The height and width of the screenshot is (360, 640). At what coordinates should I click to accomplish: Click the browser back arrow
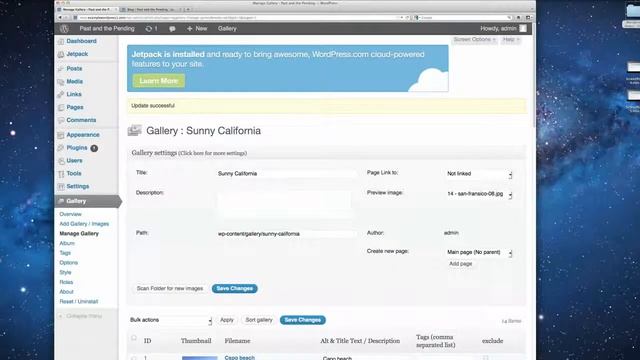(60, 18)
